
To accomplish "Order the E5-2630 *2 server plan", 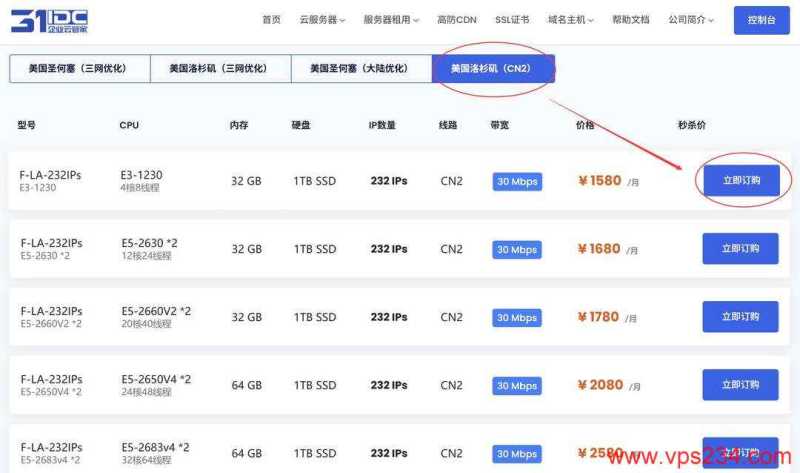I will pos(740,249).
